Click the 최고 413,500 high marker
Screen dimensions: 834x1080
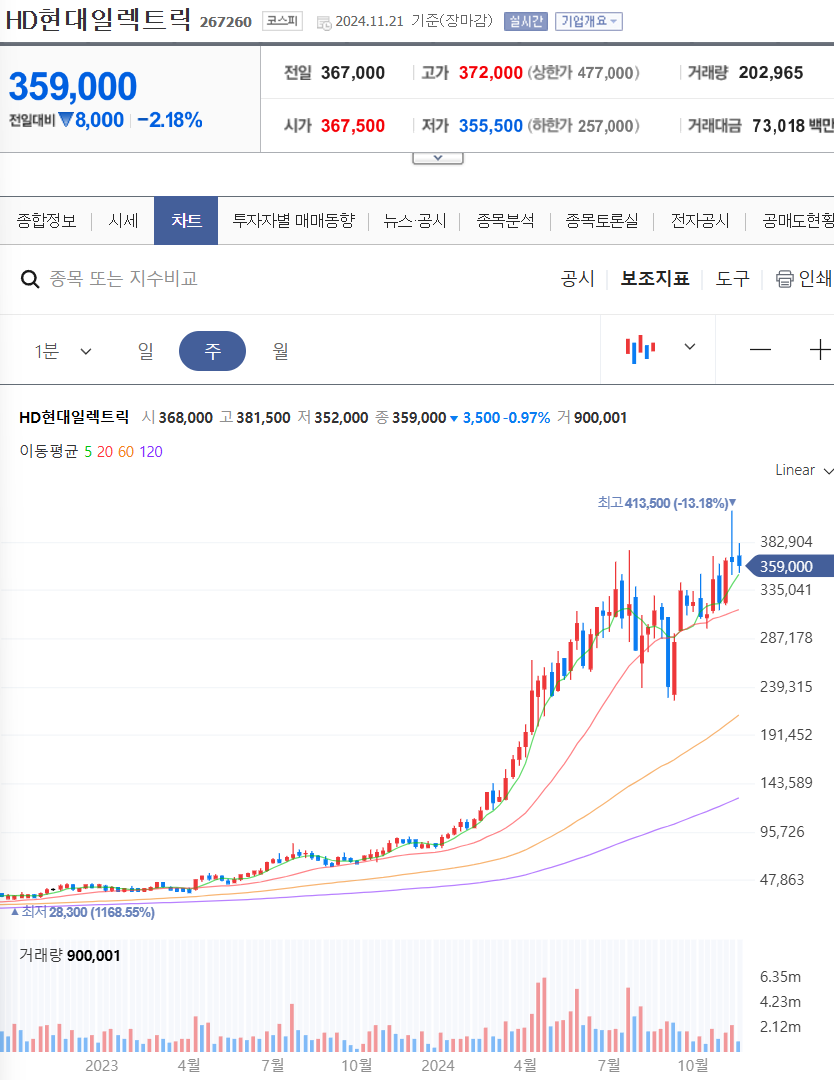point(666,503)
